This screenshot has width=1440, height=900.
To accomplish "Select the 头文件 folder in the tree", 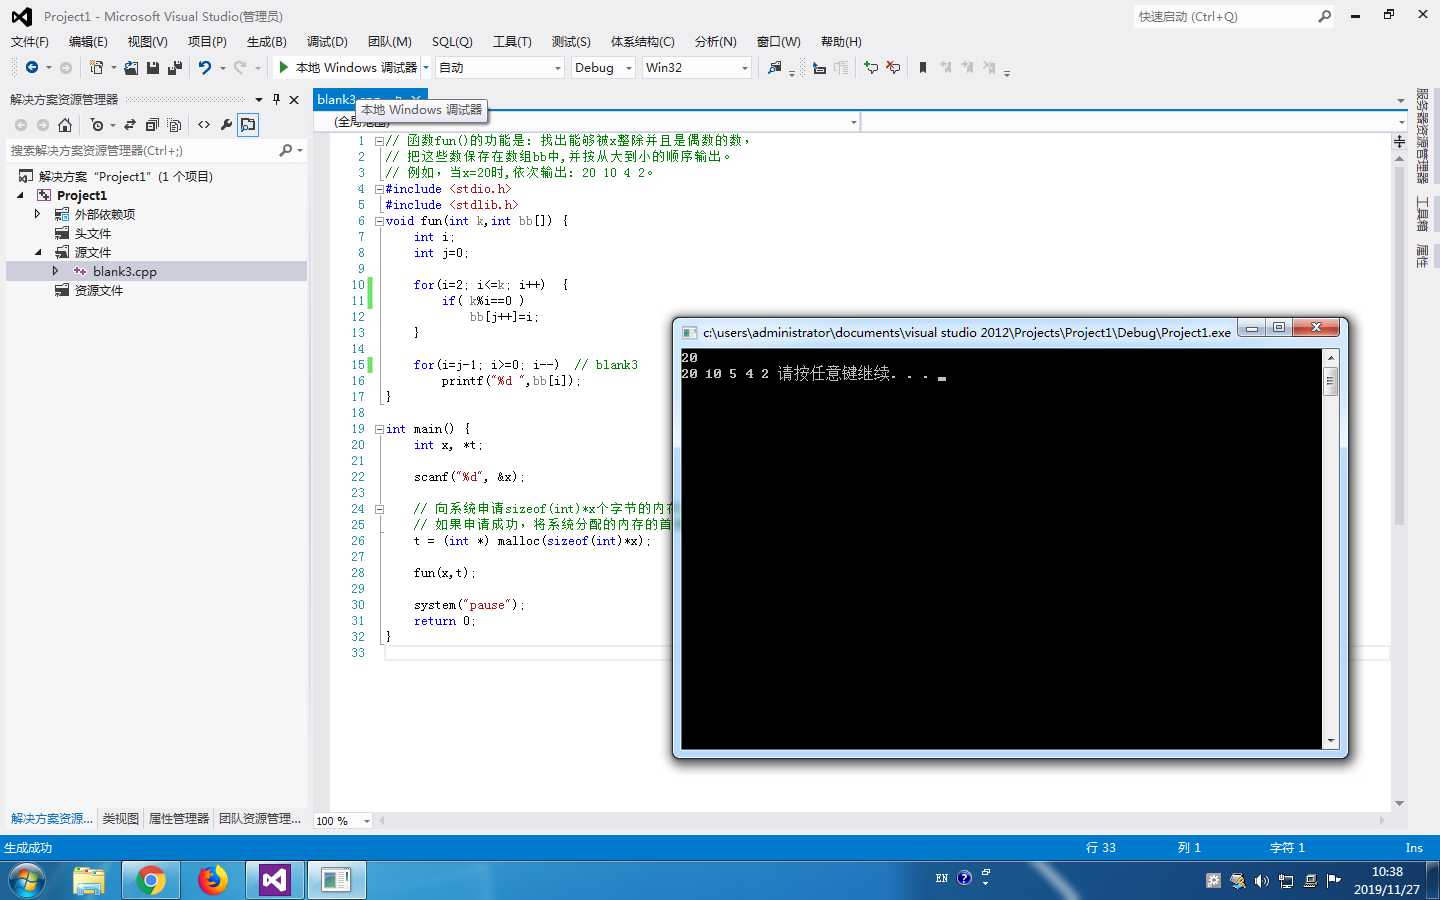I will pyautogui.click(x=93, y=233).
